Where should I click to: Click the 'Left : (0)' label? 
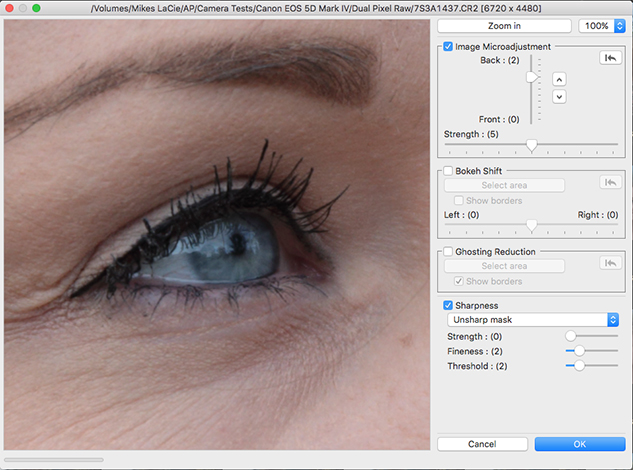461,215
